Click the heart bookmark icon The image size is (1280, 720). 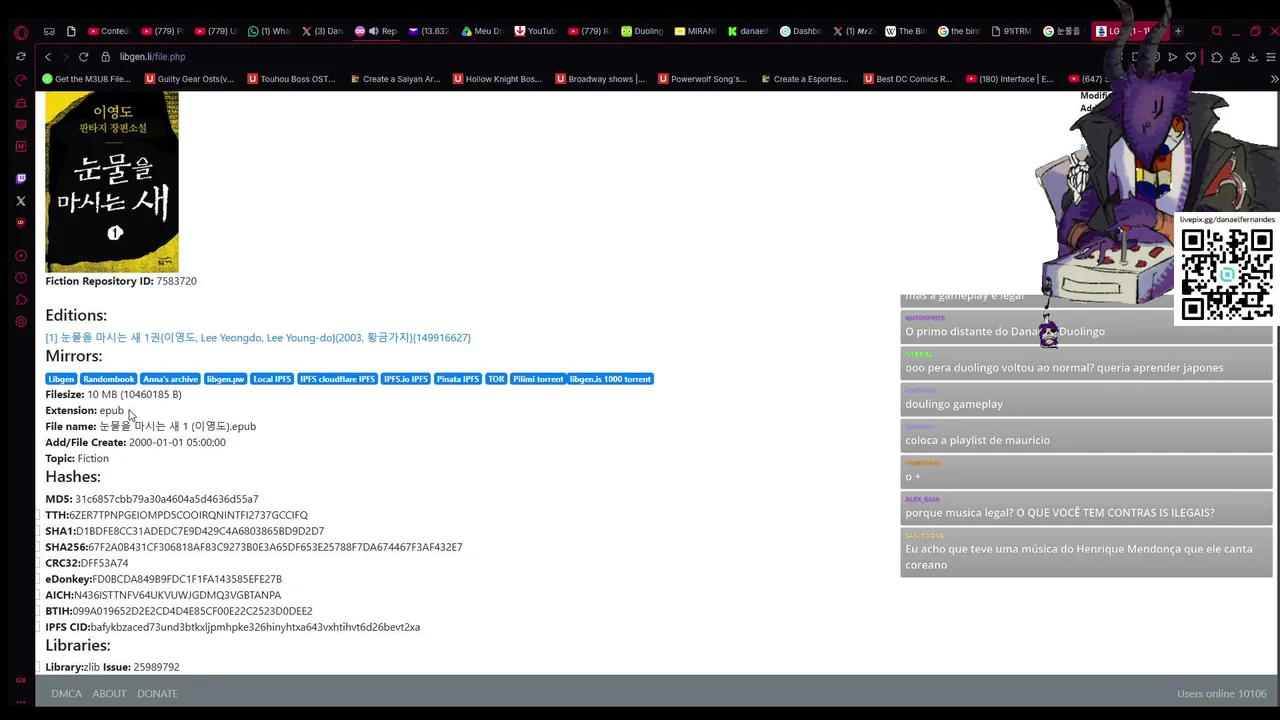tap(1191, 57)
